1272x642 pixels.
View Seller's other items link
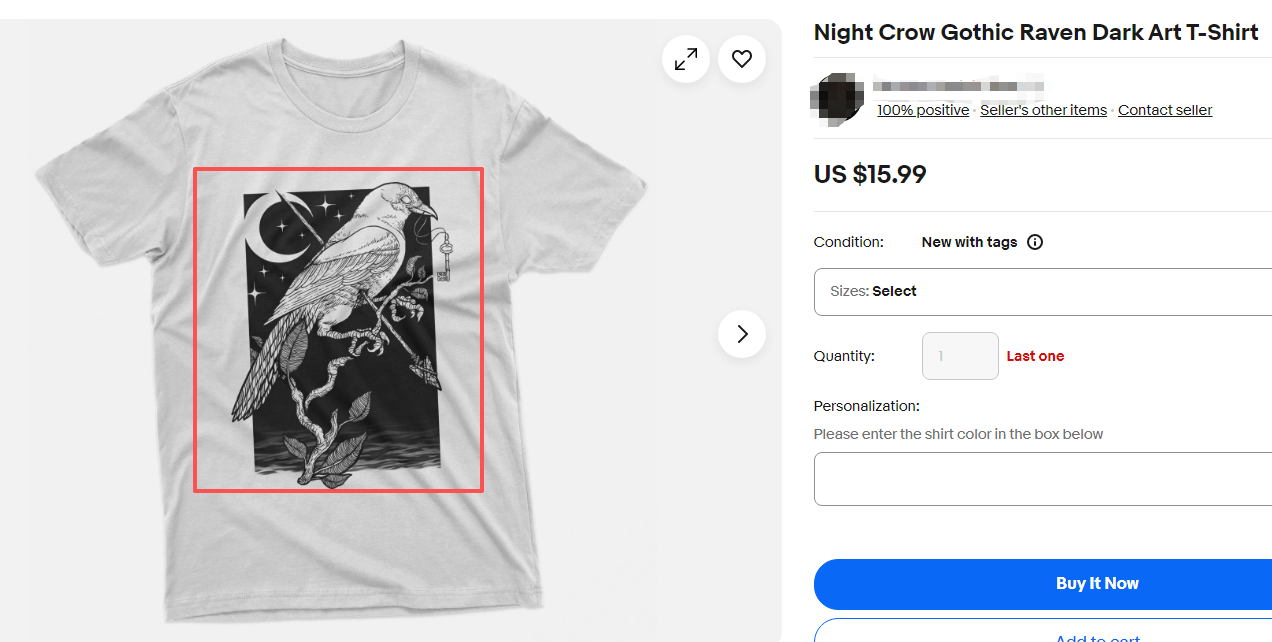click(x=1043, y=110)
